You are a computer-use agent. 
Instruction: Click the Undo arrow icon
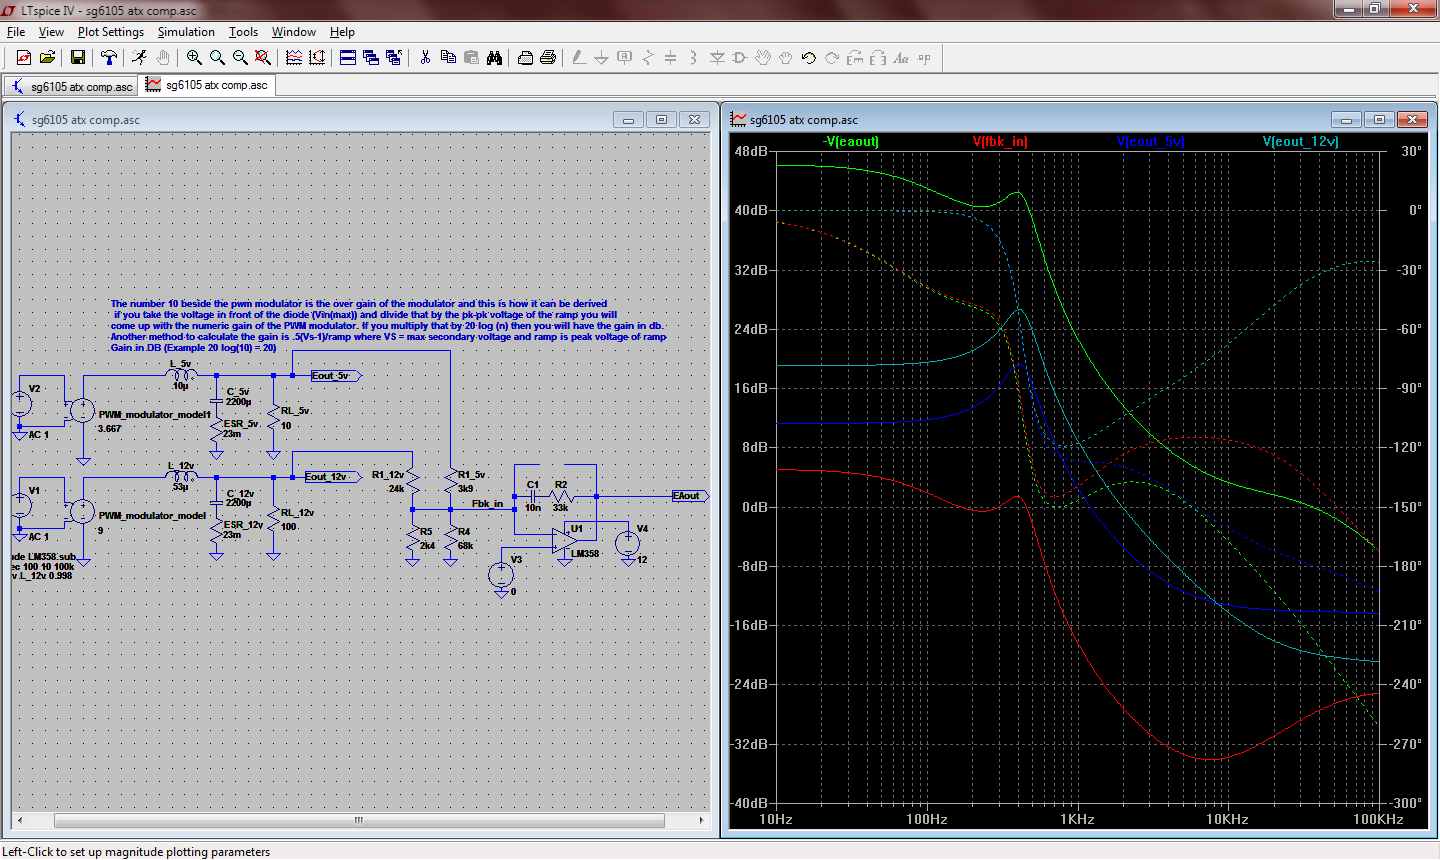(809, 58)
